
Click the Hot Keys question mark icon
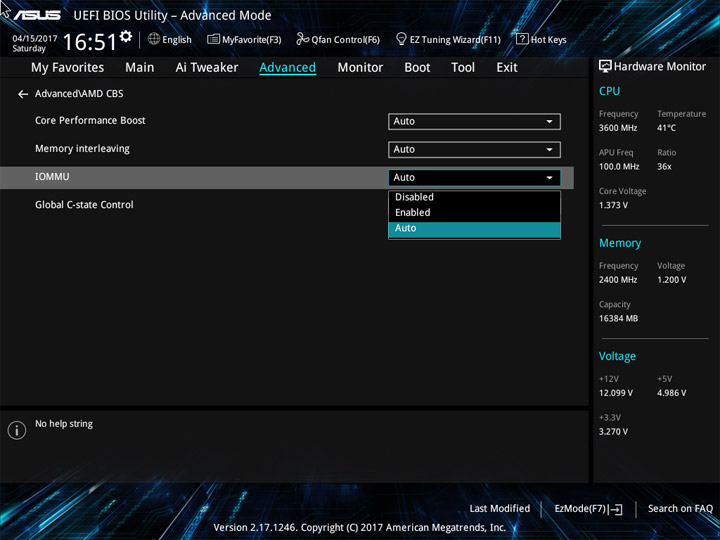[522, 39]
